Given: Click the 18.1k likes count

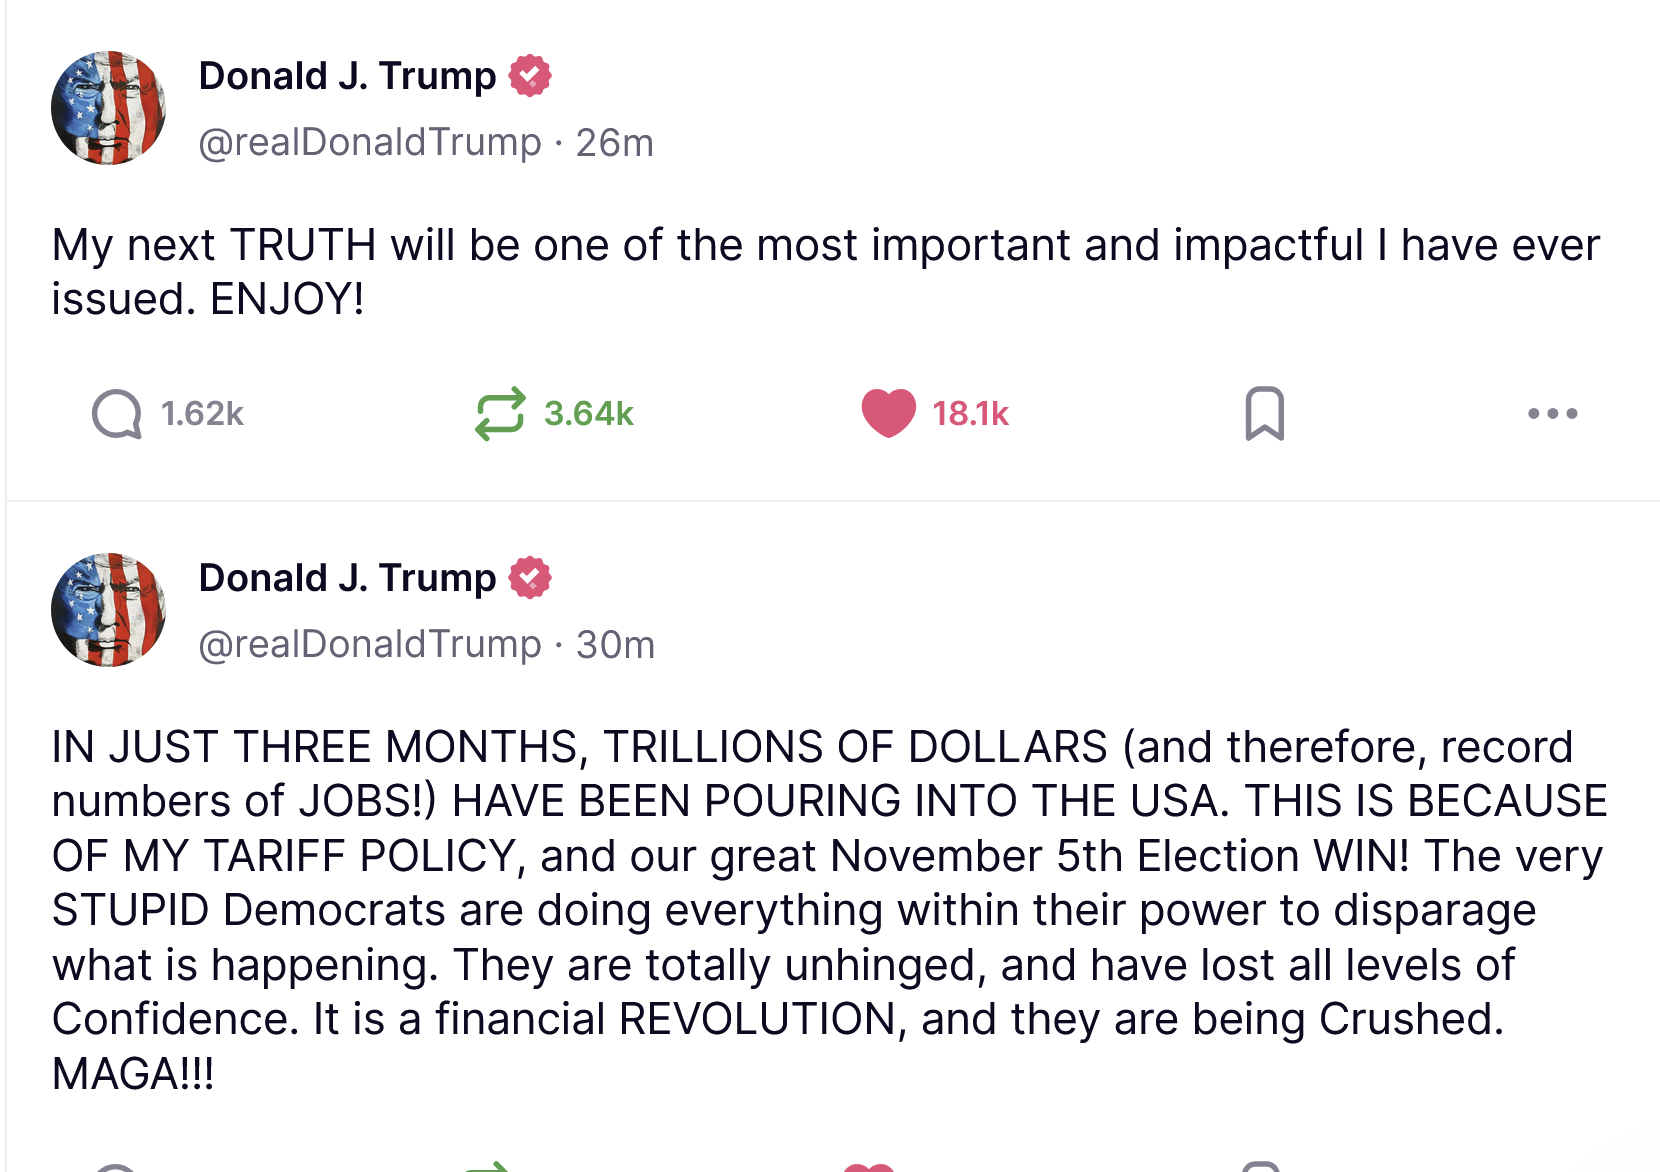Looking at the screenshot, I should [970, 414].
